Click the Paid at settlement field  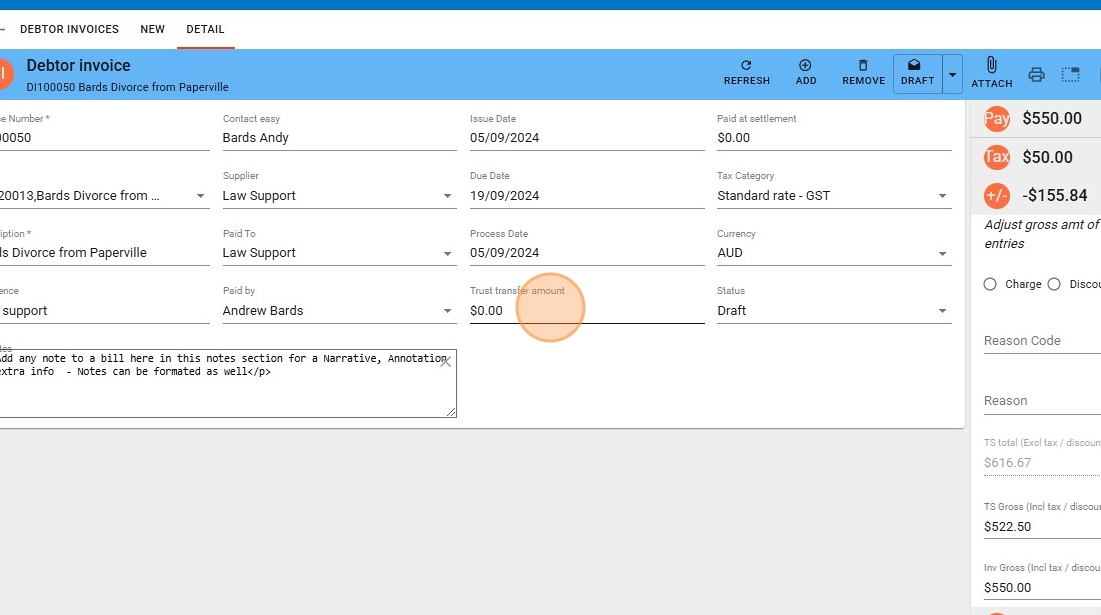click(834, 138)
